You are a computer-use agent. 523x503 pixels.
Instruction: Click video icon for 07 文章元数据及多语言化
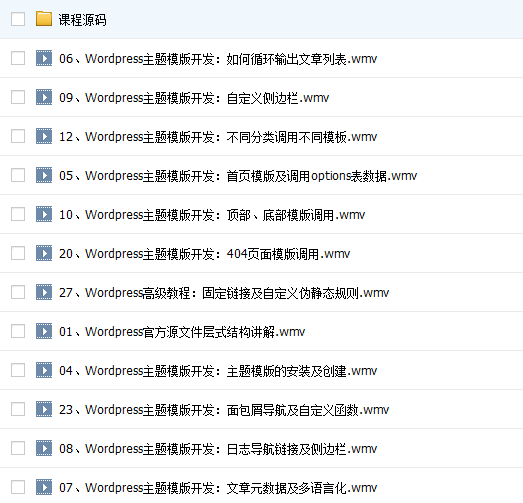(44, 487)
